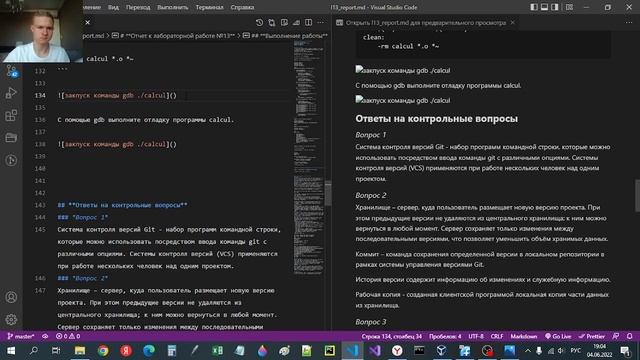Click the feedback icon in status bar

tap(616, 336)
